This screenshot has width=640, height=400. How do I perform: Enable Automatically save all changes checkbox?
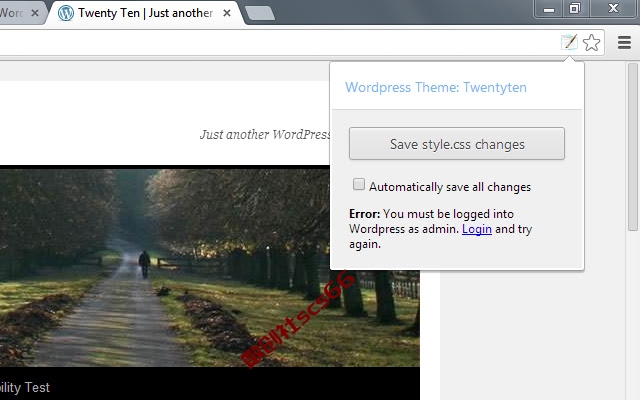[x=359, y=184]
